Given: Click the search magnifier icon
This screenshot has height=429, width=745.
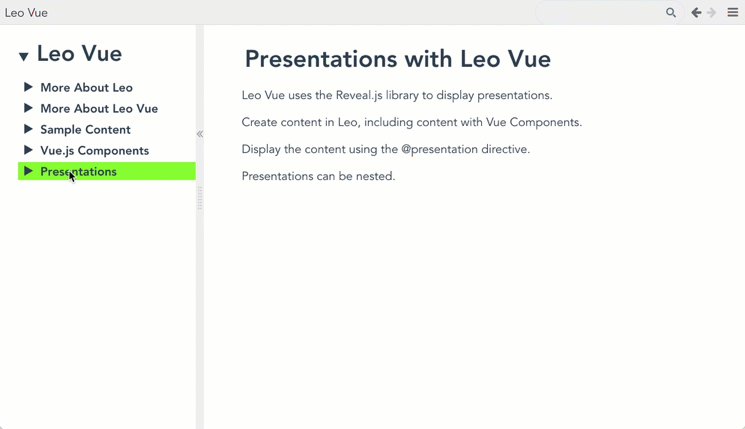Looking at the screenshot, I should coord(671,13).
